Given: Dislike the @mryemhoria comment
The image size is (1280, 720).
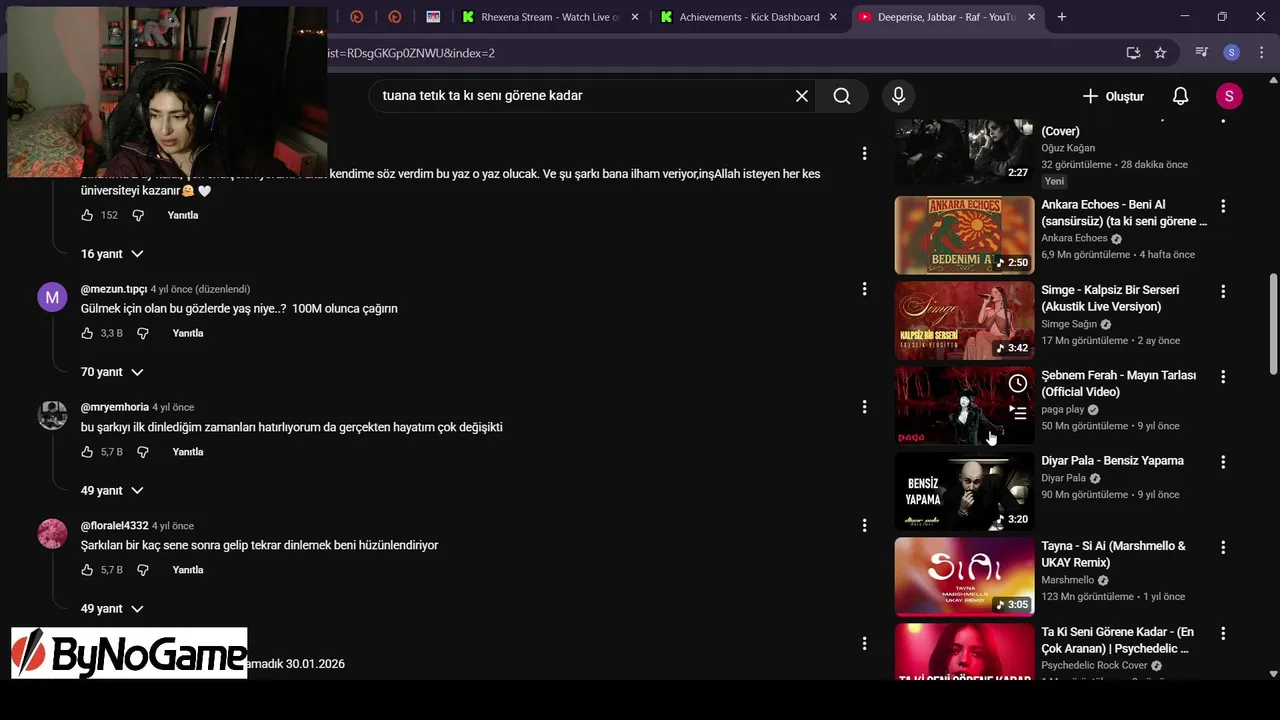Looking at the screenshot, I should (x=142, y=452).
